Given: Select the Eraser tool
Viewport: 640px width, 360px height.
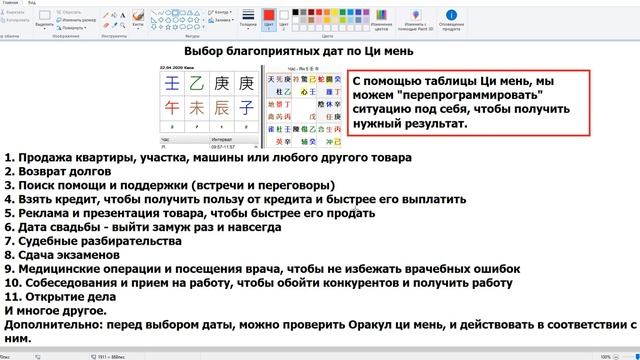Looking at the screenshot, I should [x=106, y=25].
